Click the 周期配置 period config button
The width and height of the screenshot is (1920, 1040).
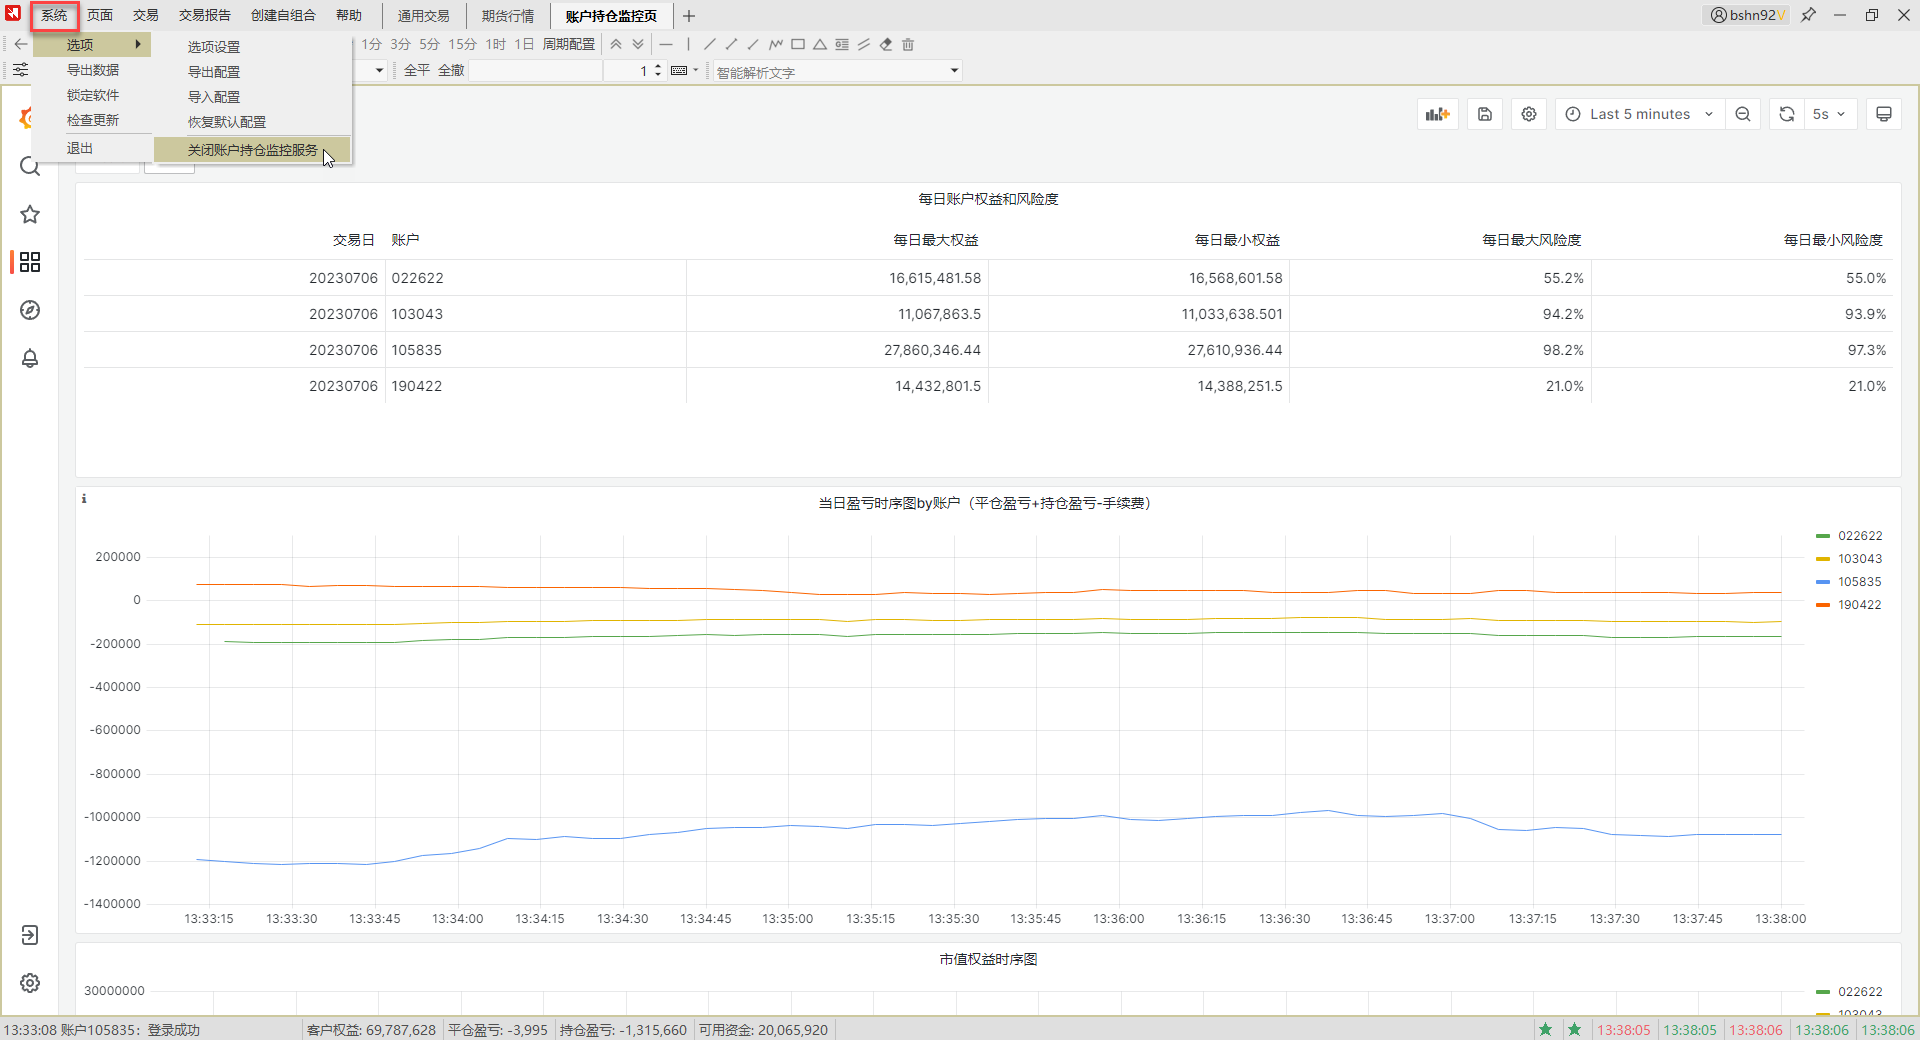point(569,44)
